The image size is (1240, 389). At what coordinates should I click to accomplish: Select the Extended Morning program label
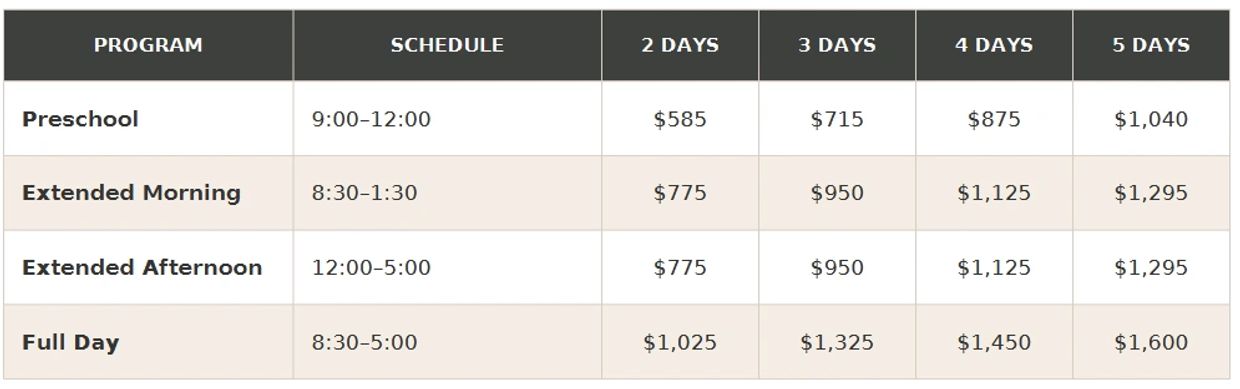coord(131,193)
